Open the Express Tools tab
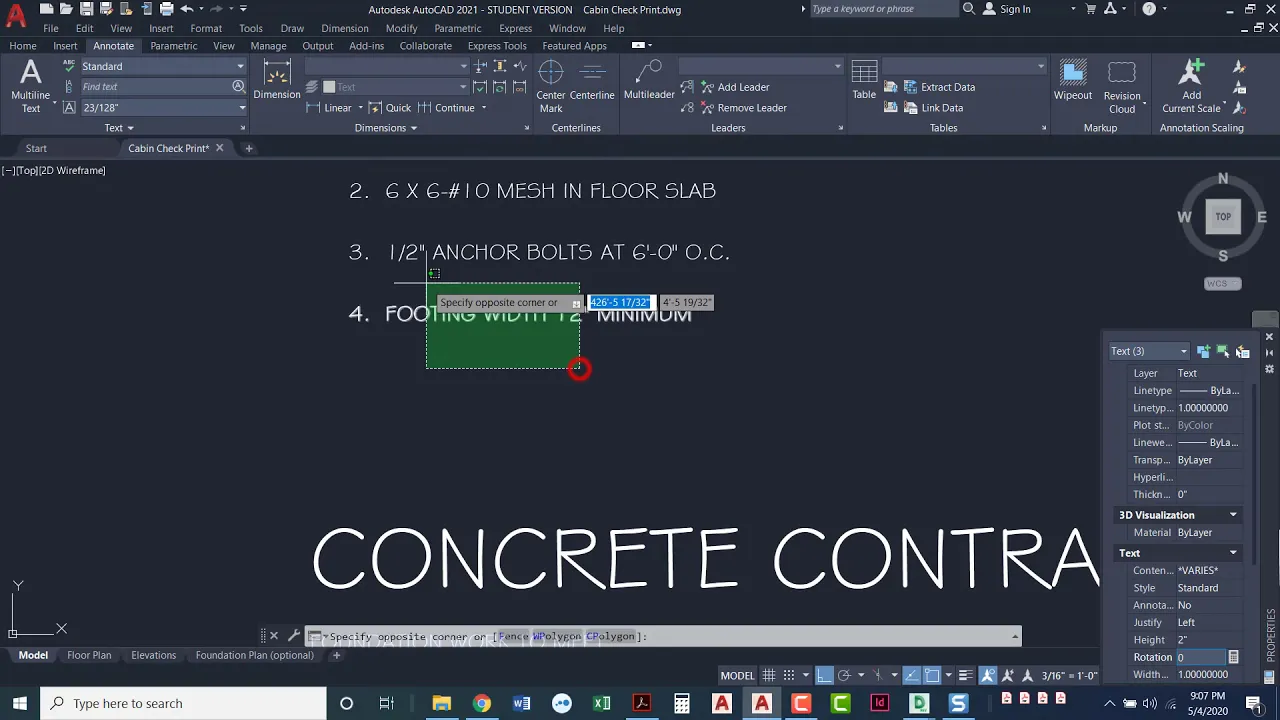 coord(497,46)
